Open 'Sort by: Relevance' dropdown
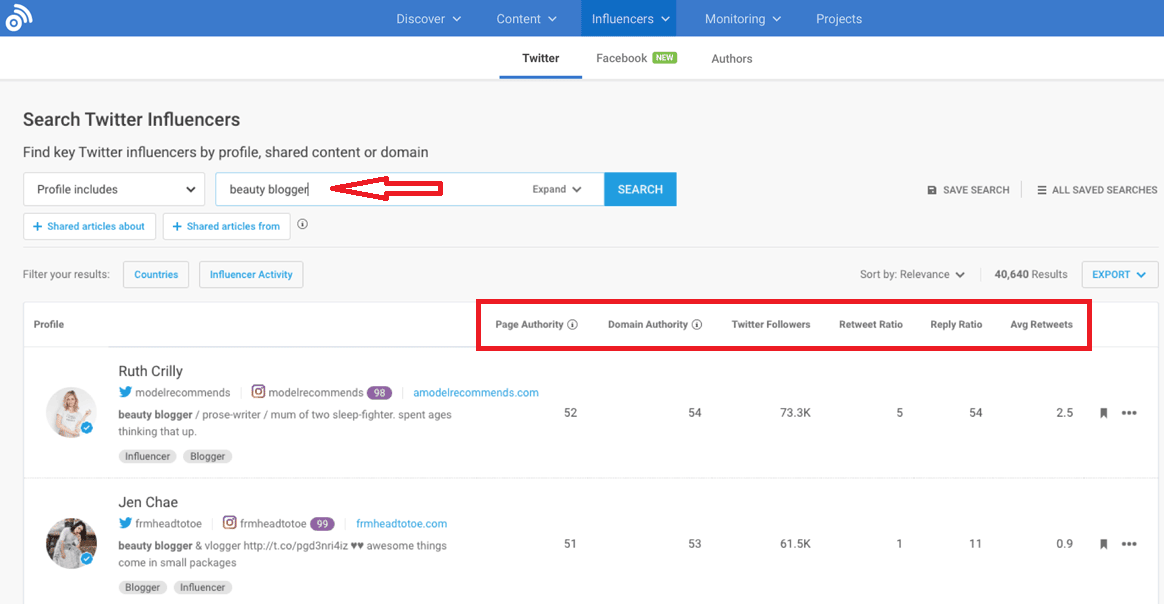 [912, 275]
